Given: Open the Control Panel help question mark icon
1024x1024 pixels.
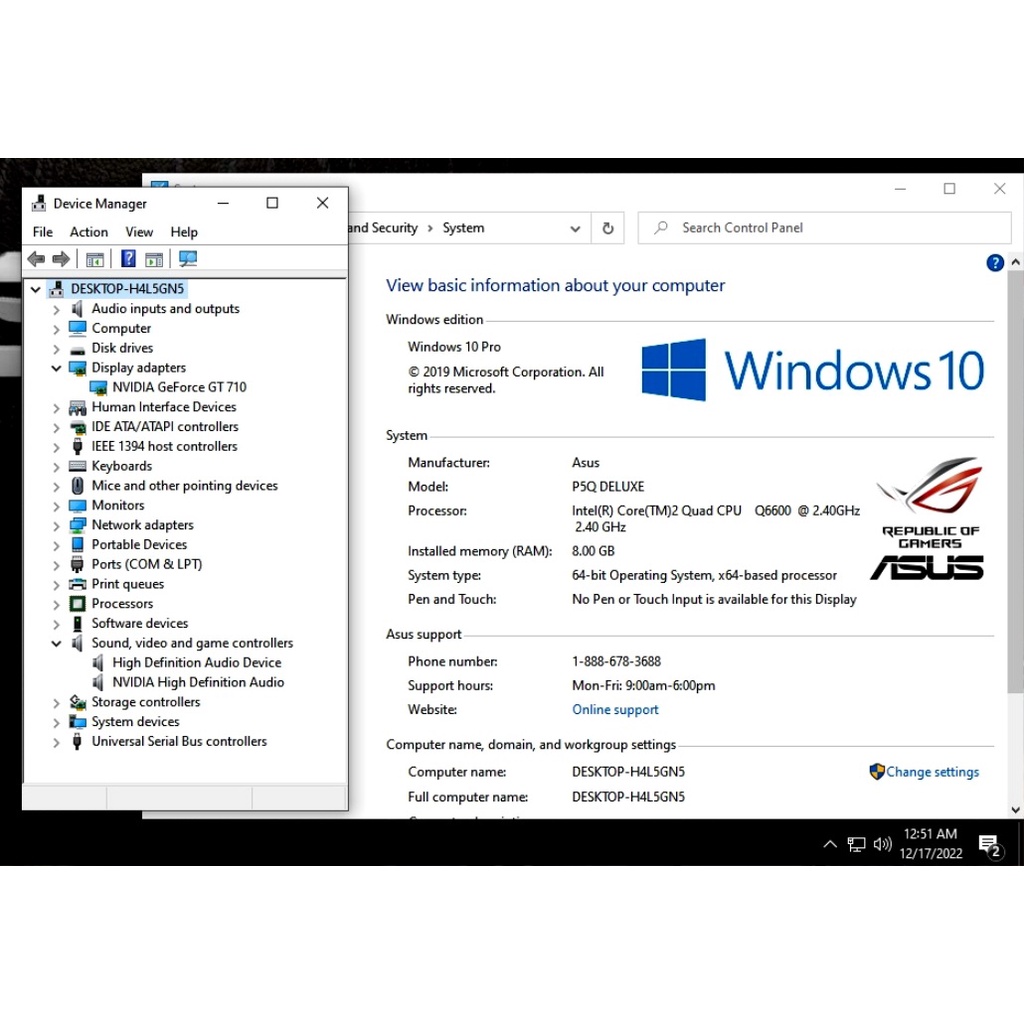Looking at the screenshot, I should click(x=994, y=263).
